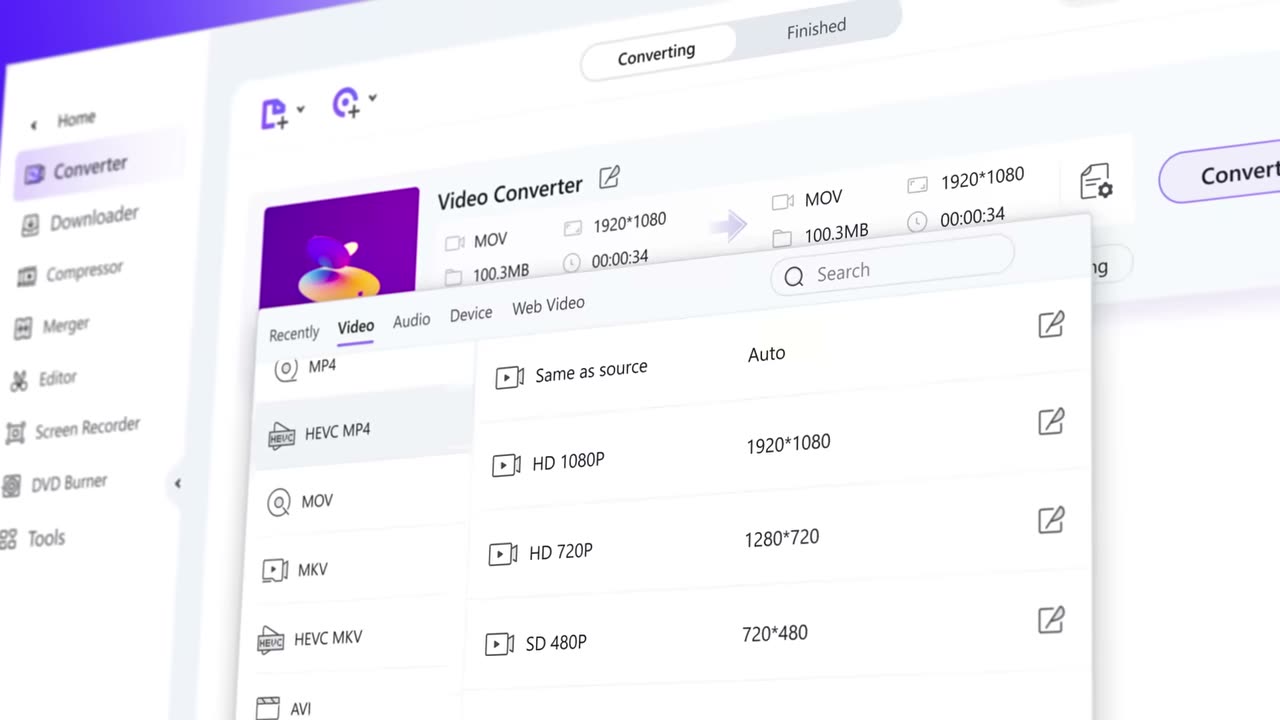Select the Recently format tab
Screen dimensions: 1280x720
[294, 333]
